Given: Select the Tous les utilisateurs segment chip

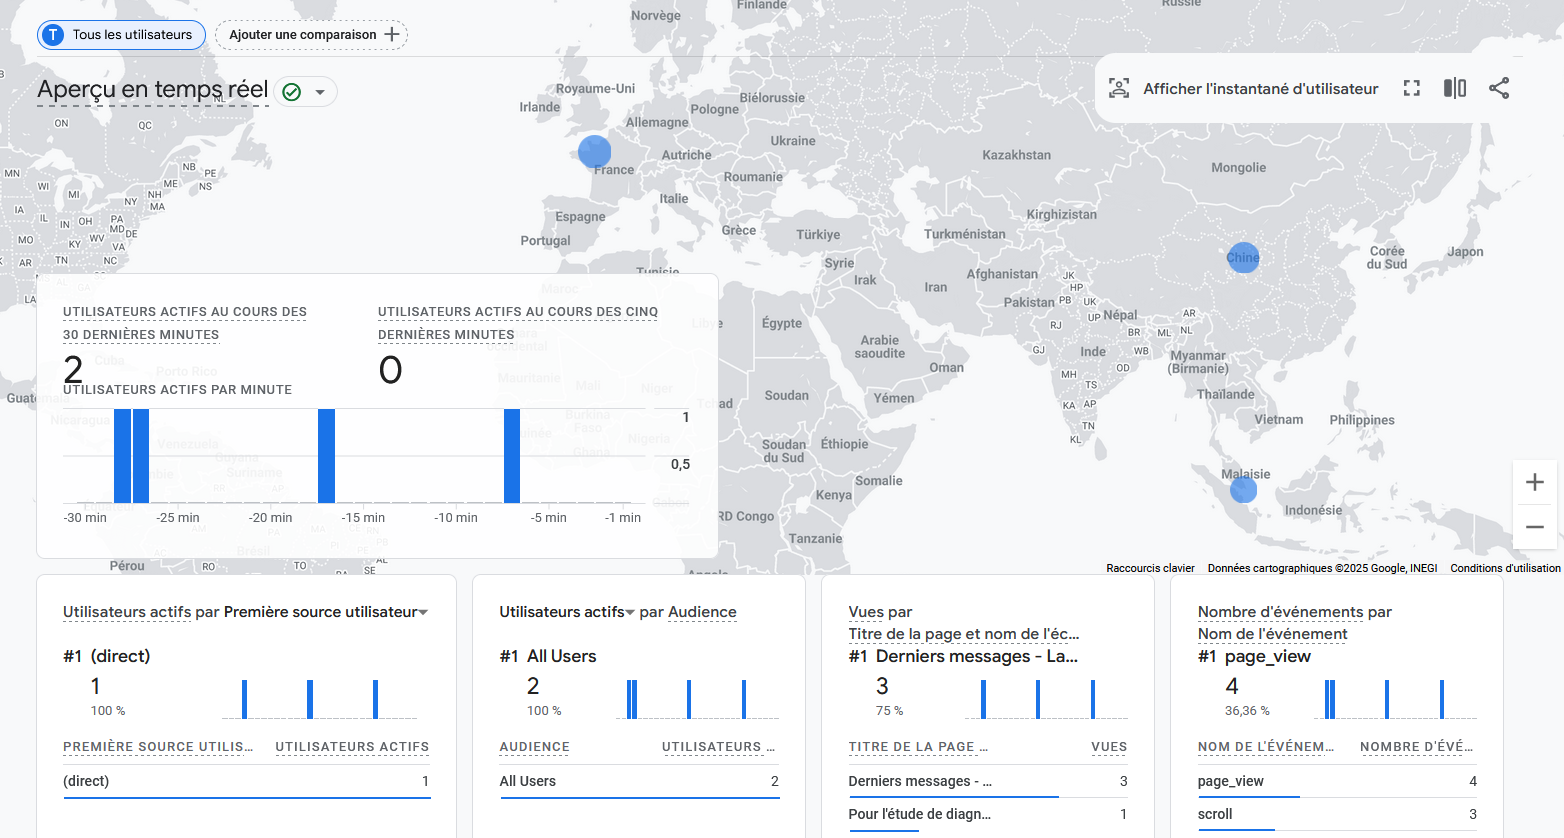Looking at the screenshot, I should pyautogui.click(x=121, y=34).
